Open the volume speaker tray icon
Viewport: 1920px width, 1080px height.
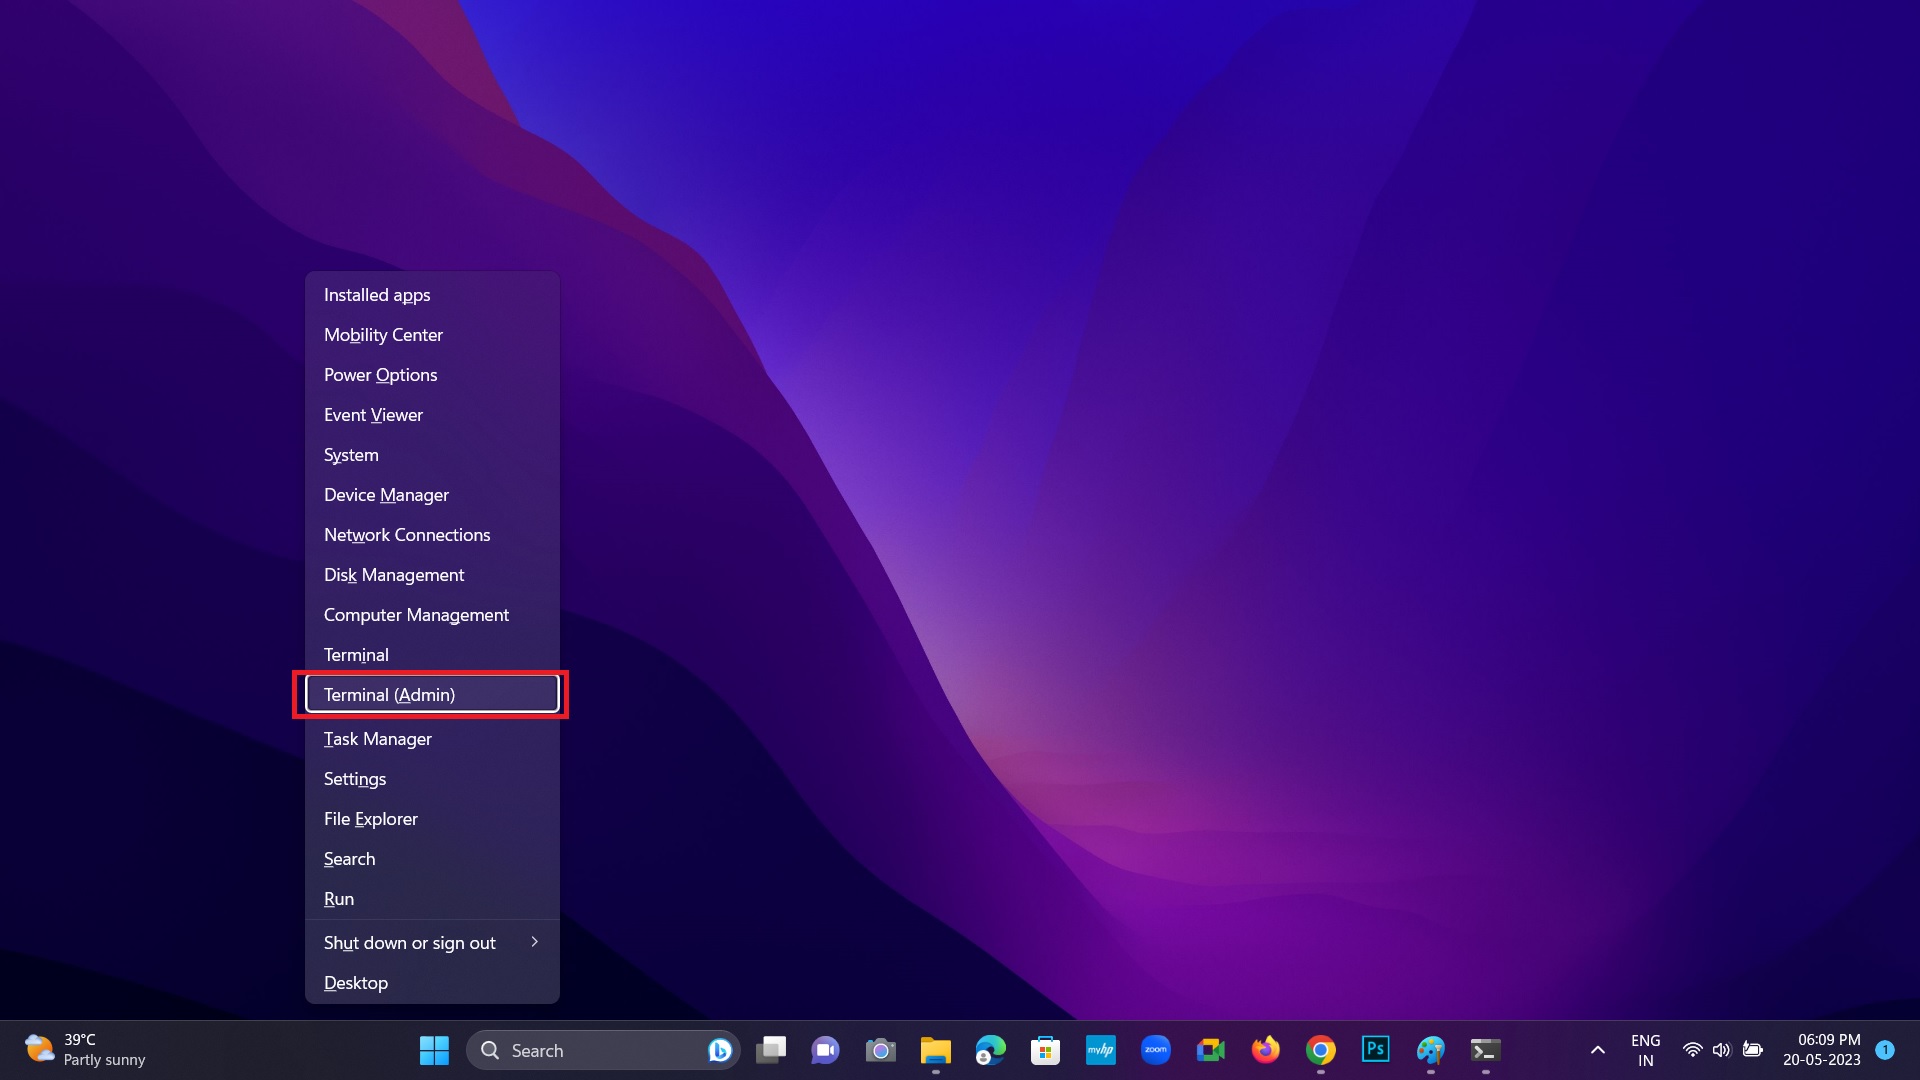click(x=1721, y=1050)
